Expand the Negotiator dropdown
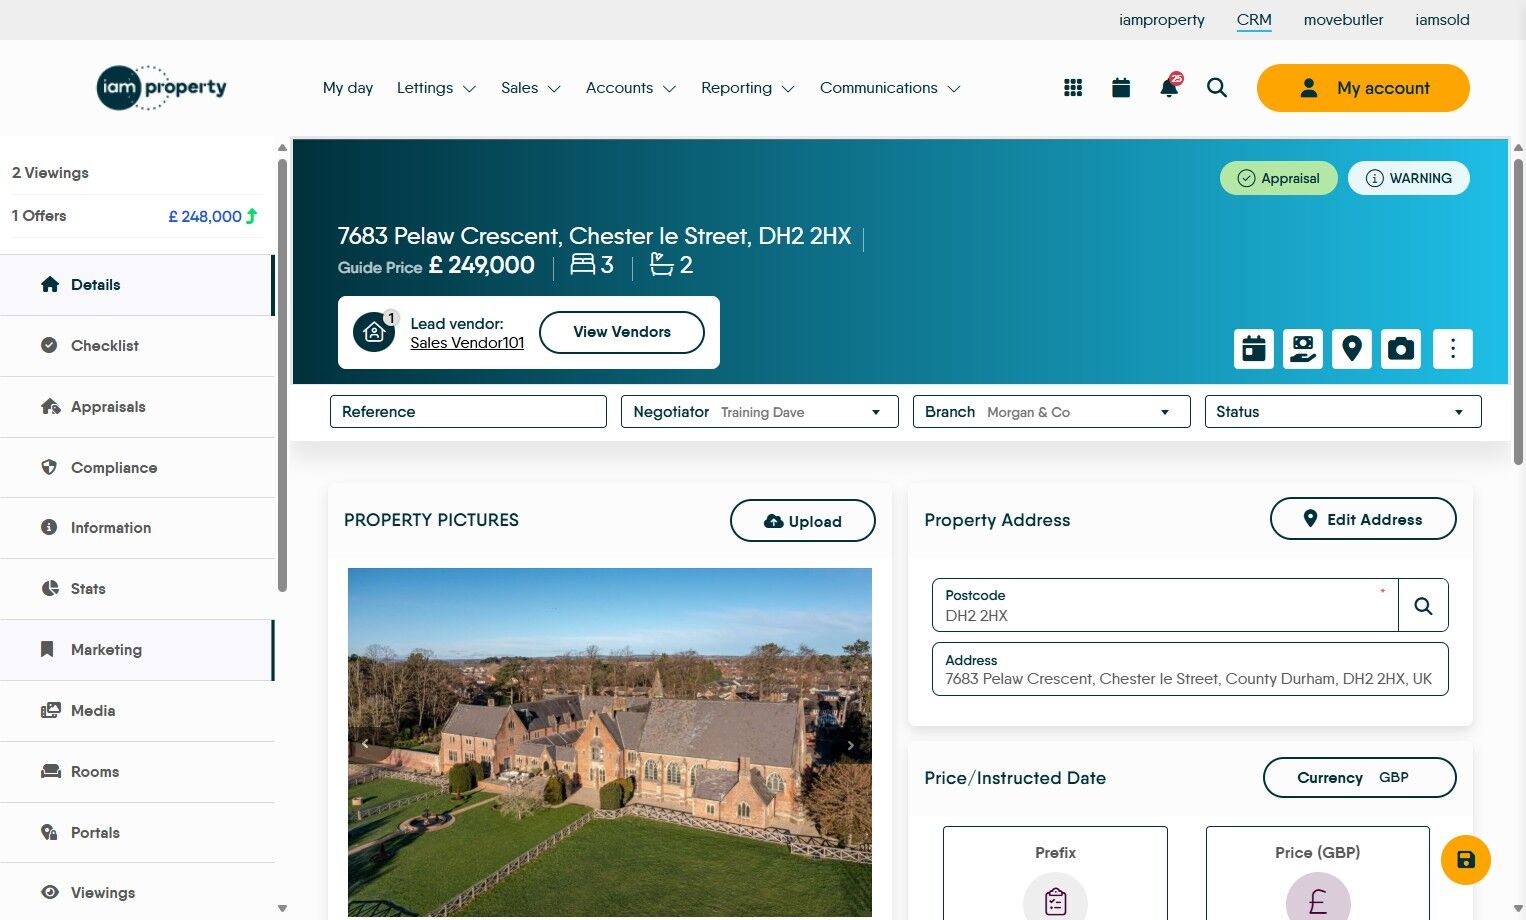 point(760,412)
